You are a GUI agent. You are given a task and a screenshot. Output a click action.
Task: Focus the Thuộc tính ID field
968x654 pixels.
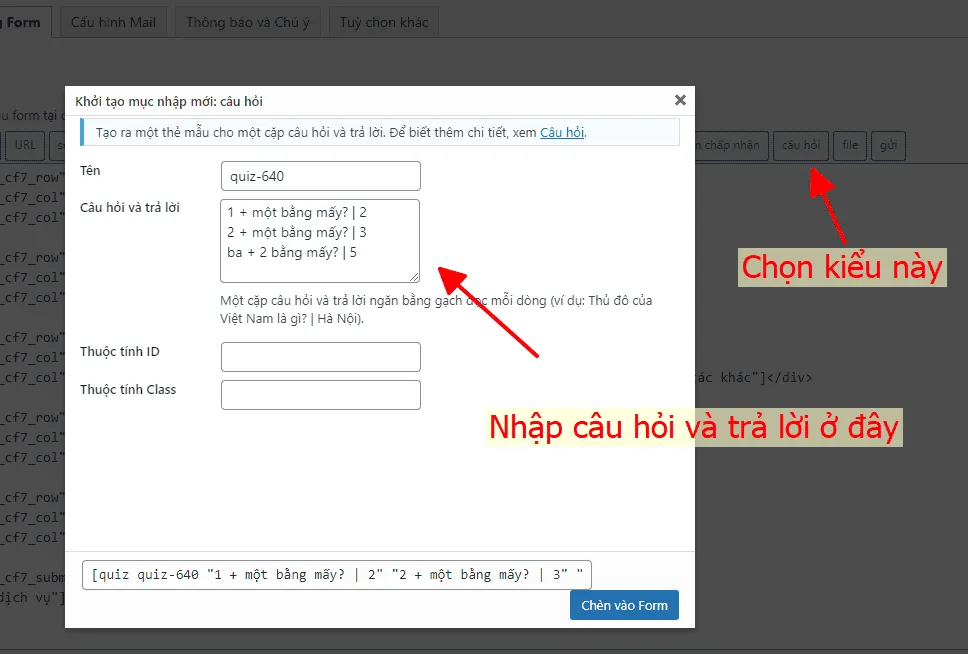[320, 356]
